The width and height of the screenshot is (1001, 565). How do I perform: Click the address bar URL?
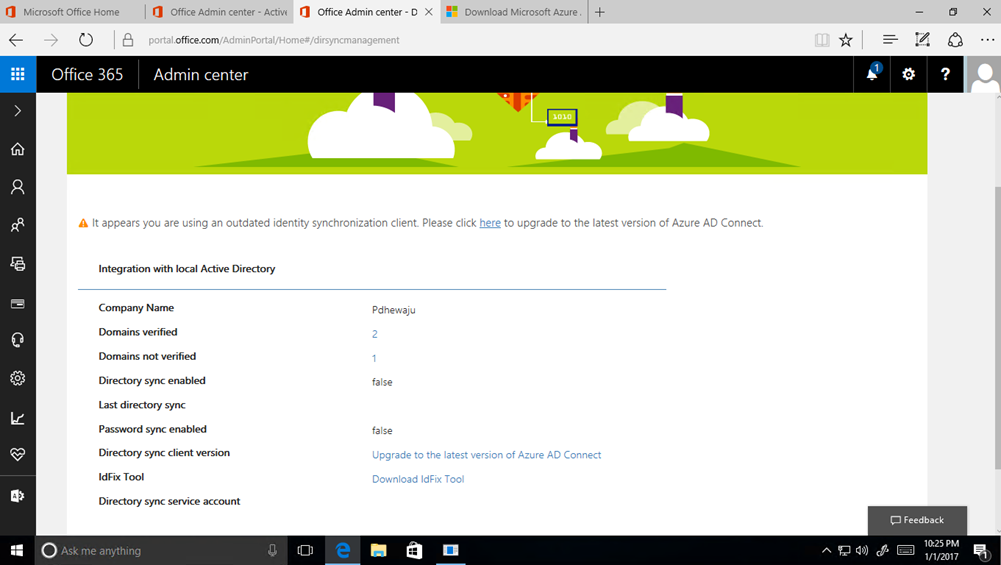click(274, 40)
